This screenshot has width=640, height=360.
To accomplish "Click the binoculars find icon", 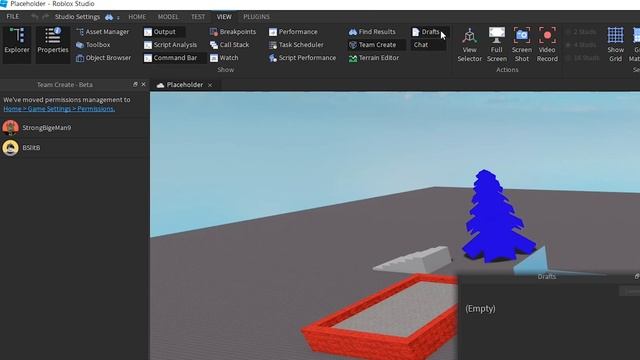I will point(109,17).
